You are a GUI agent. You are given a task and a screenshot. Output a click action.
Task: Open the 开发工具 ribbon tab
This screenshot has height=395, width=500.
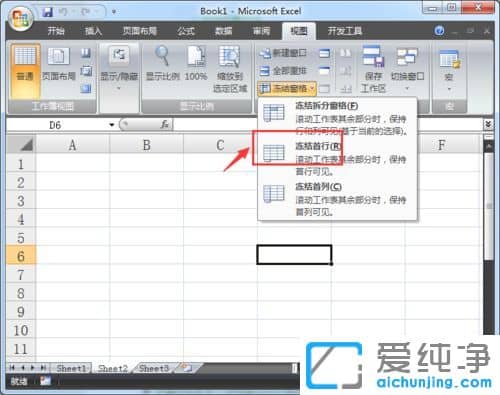coord(345,31)
